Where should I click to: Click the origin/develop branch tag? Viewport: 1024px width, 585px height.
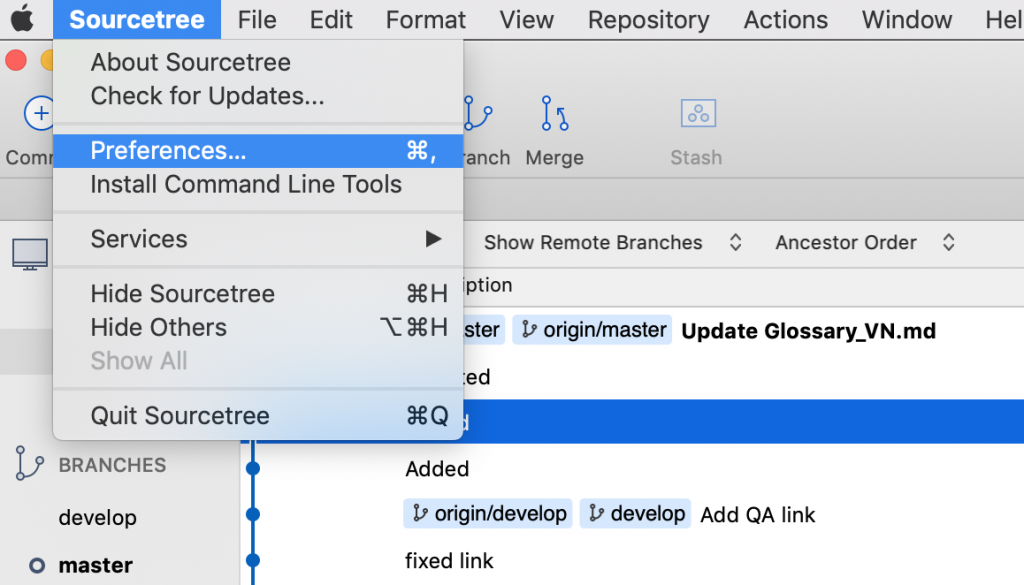(x=488, y=514)
